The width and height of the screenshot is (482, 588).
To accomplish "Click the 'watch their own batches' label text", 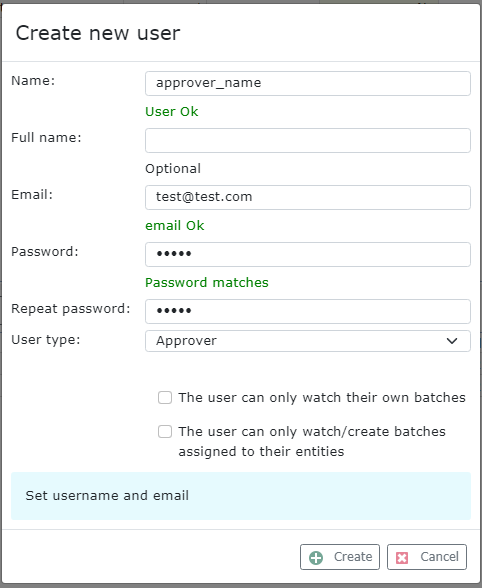I will [x=322, y=398].
